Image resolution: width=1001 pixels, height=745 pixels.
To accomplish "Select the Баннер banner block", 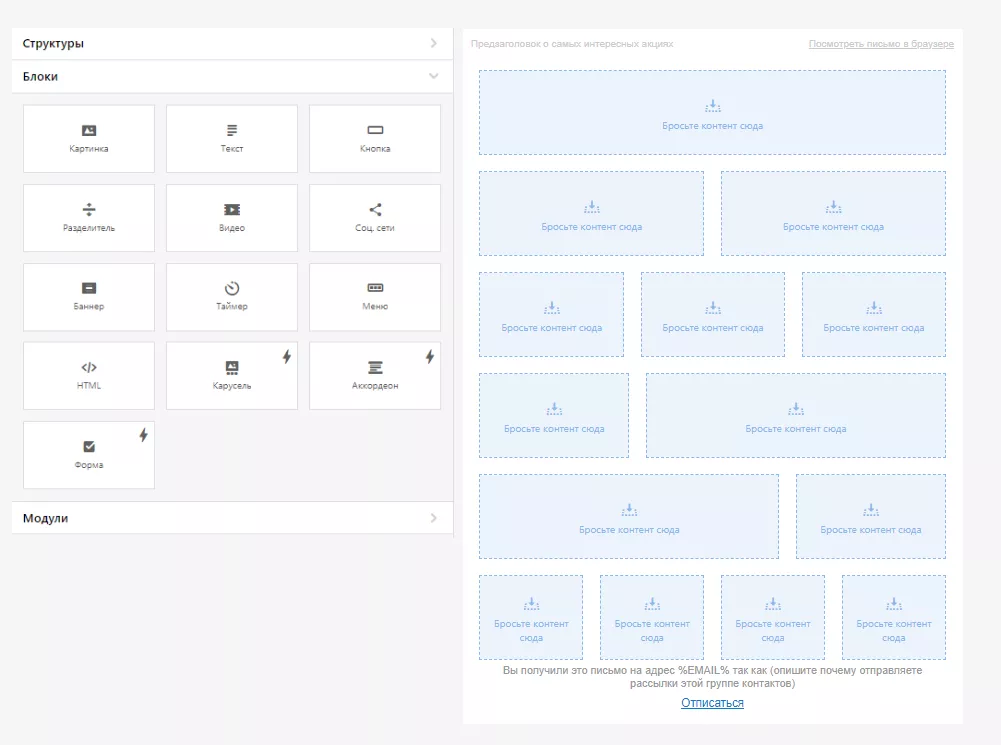I will (x=89, y=297).
